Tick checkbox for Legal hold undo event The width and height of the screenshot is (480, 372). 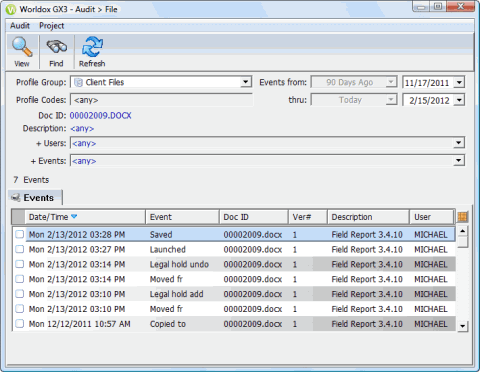click(x=20, y=264)
